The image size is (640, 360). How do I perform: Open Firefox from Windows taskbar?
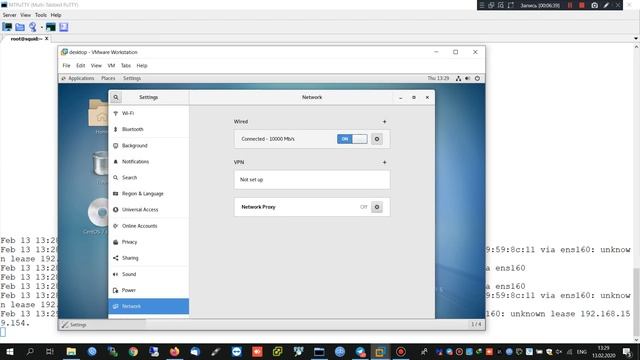[x=174, y=351]
